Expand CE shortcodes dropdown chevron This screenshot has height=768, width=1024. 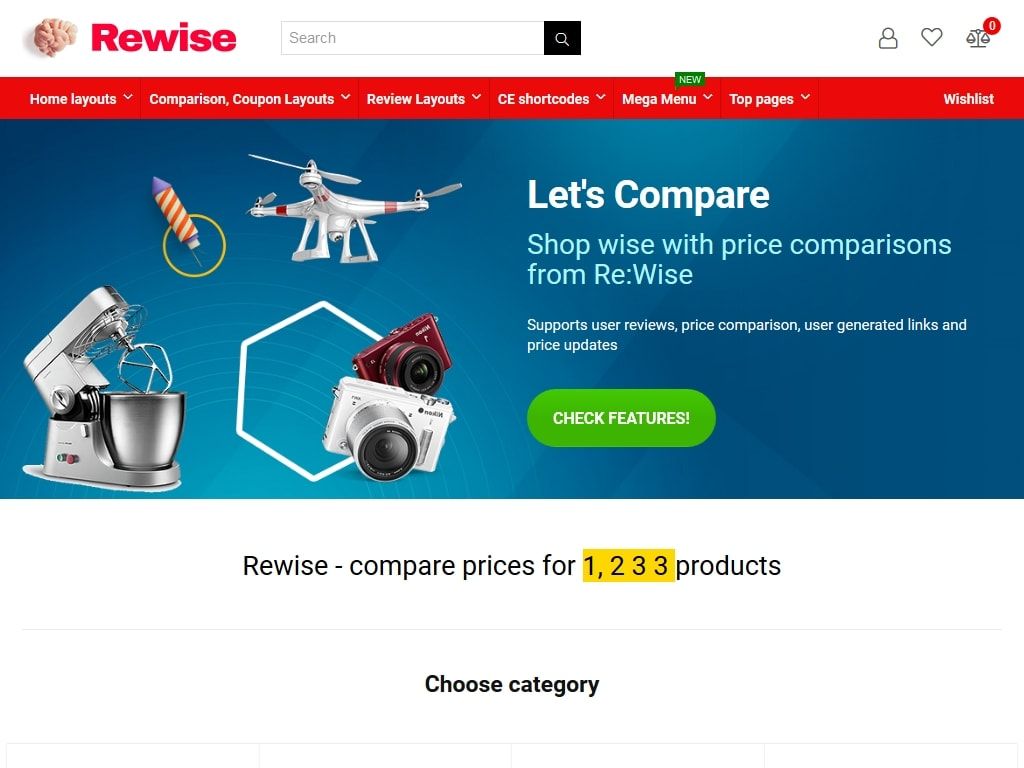tap(601, 97)
